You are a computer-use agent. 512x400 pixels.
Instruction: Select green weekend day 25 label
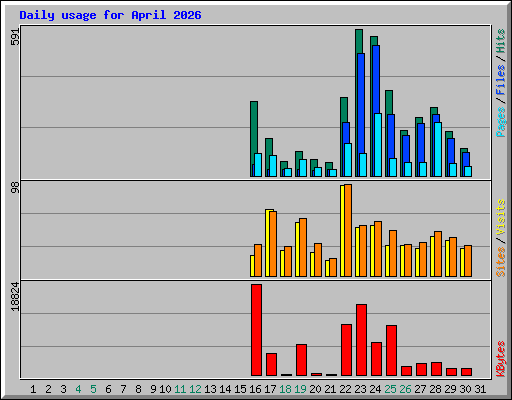coord(391,389)
